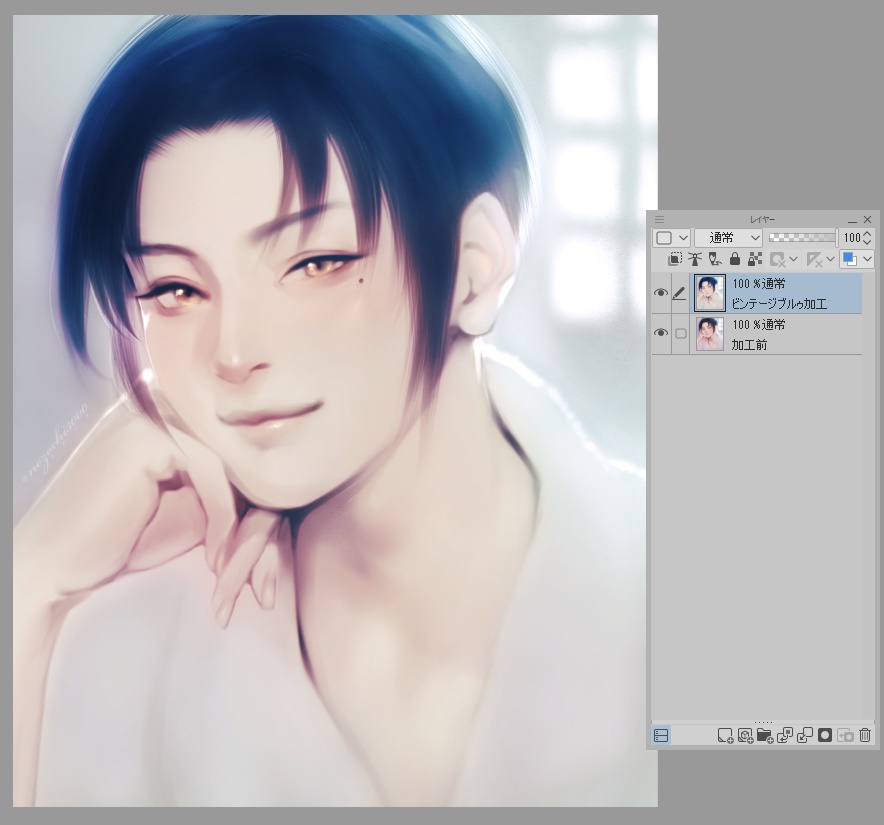Click the panel resize grip dots
Viewport: 884px width, 825px height.
click(x=763, y=722)
